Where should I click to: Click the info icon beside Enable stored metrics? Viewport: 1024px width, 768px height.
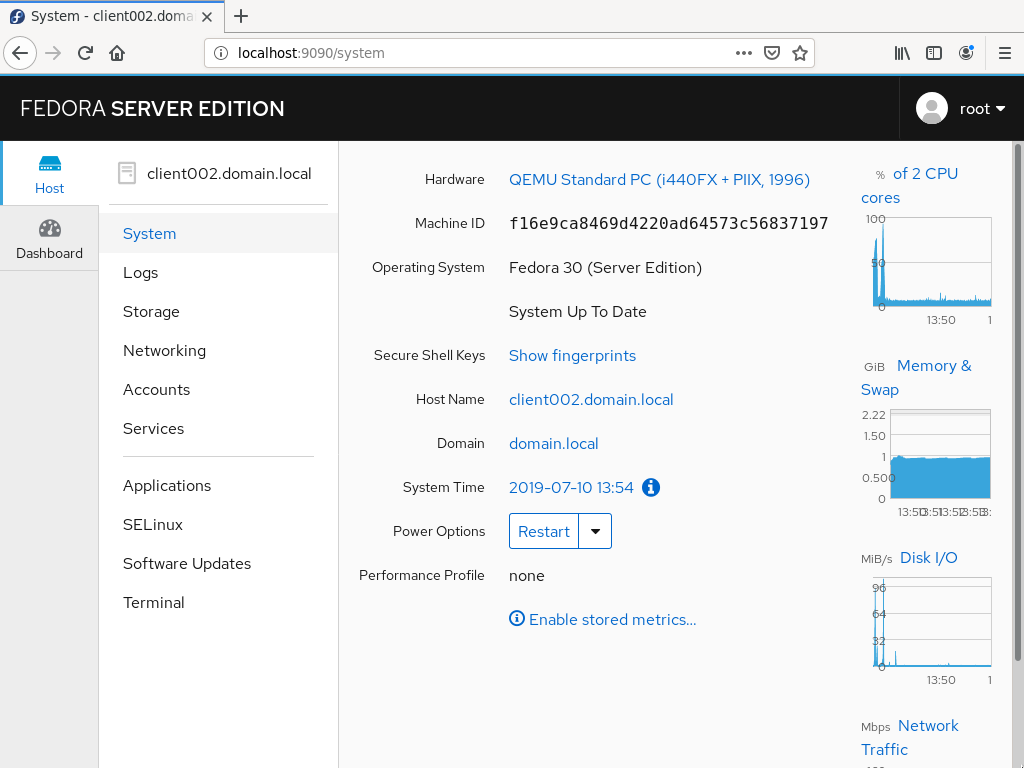tap(517, 618)
